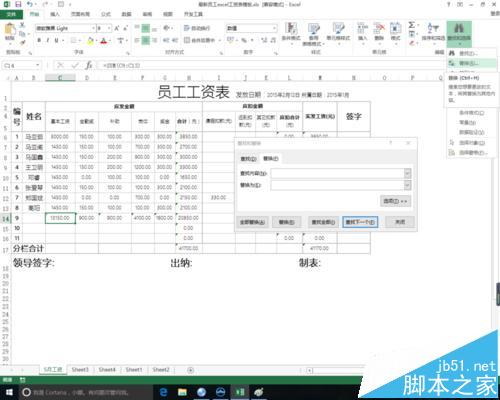Click the Close button in dialog
Viewport: 500px width, 400px height.
[400, 222]
